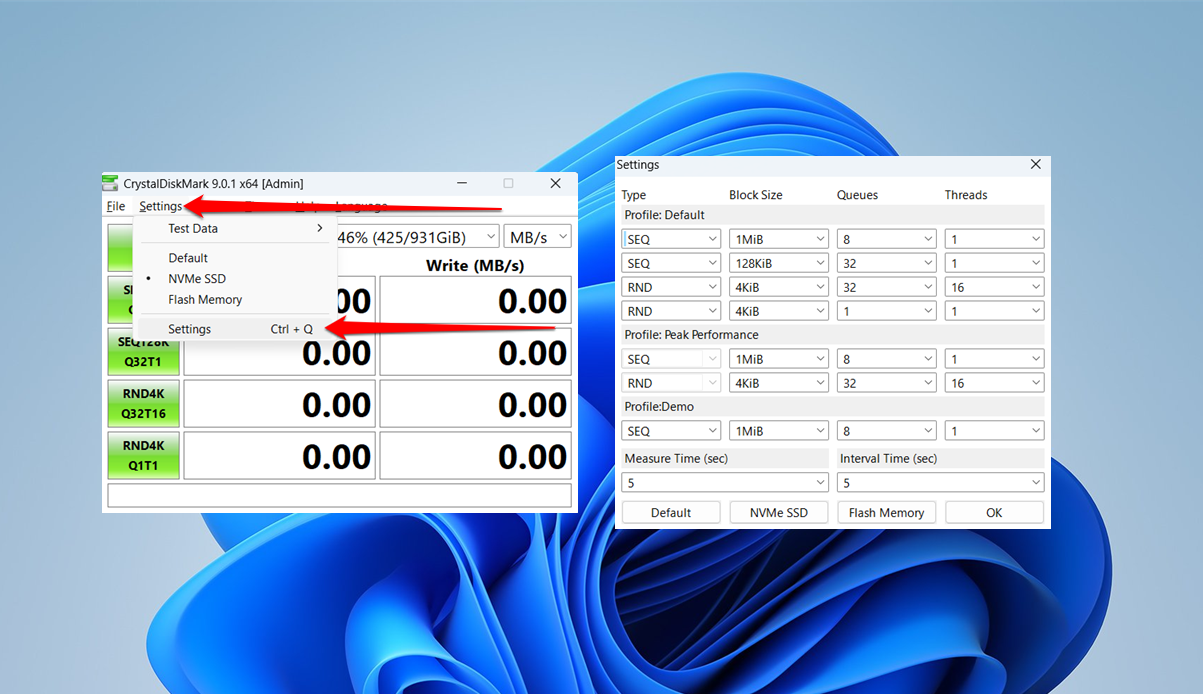Open the first Block Size dropdown set to 1MiB
This screenshot has height=694, width=1203.
[778, 238]
